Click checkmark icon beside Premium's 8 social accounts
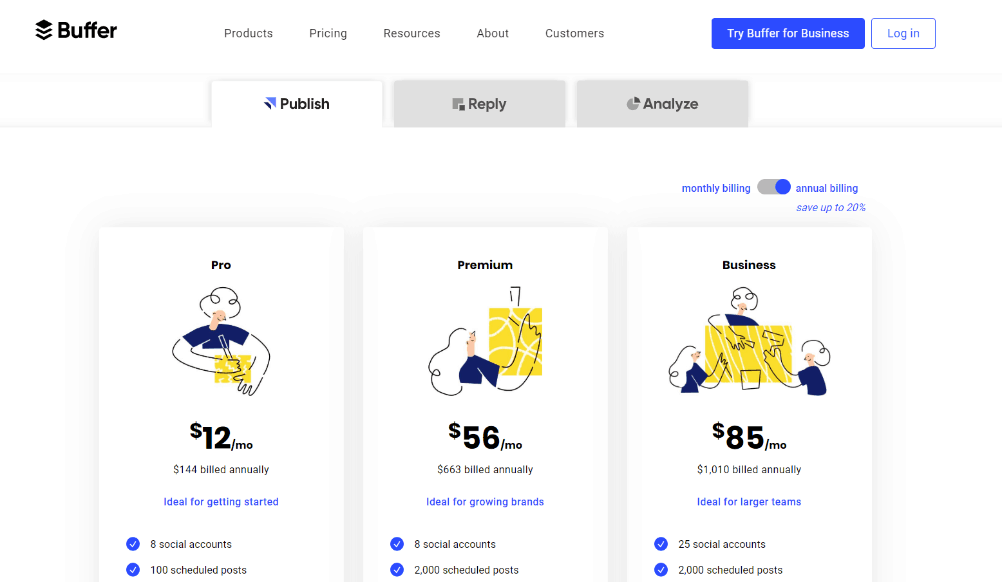The height and width of the screenshot is (582, 1002). point(397,544)
